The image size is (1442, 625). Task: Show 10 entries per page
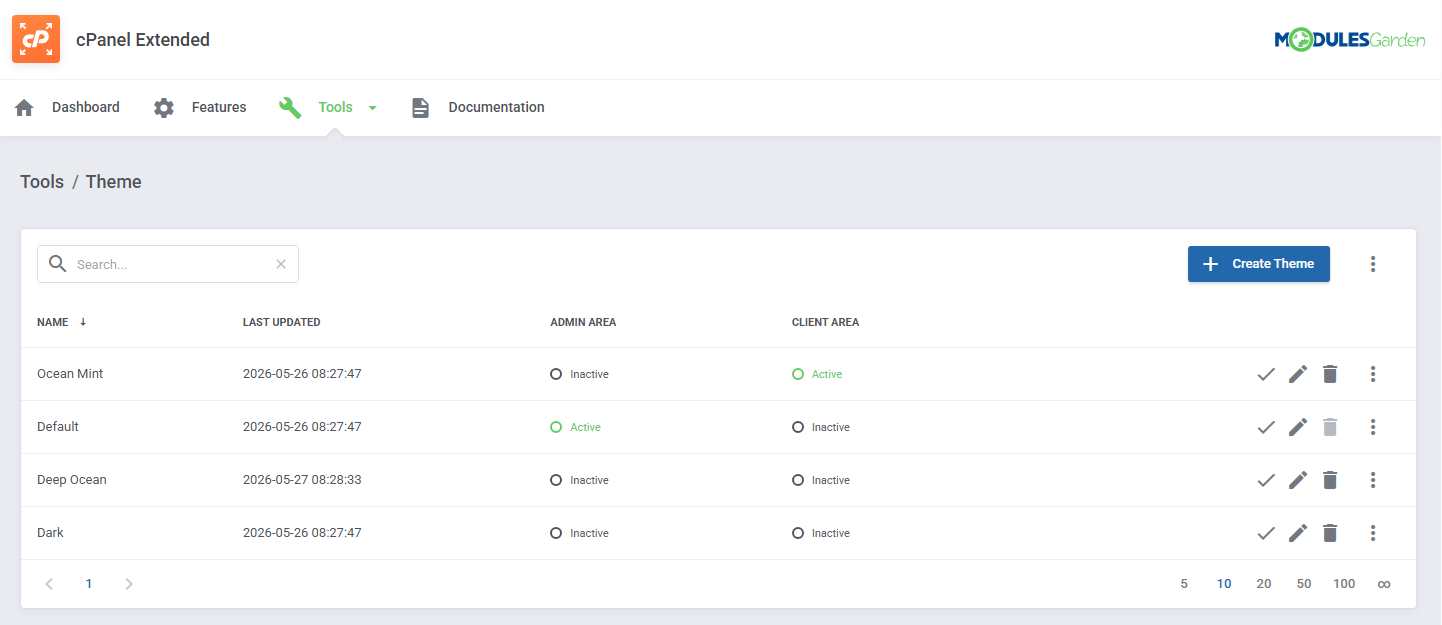(x=1224, y=584)
